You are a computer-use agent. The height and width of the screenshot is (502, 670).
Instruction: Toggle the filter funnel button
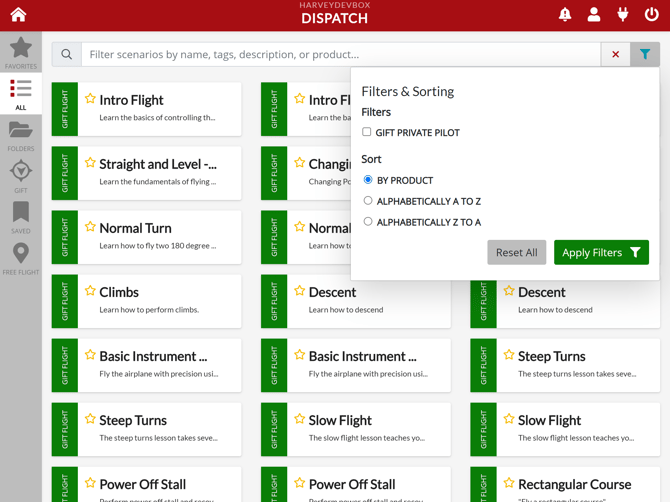pyautogui.click(x=645, y=54)
